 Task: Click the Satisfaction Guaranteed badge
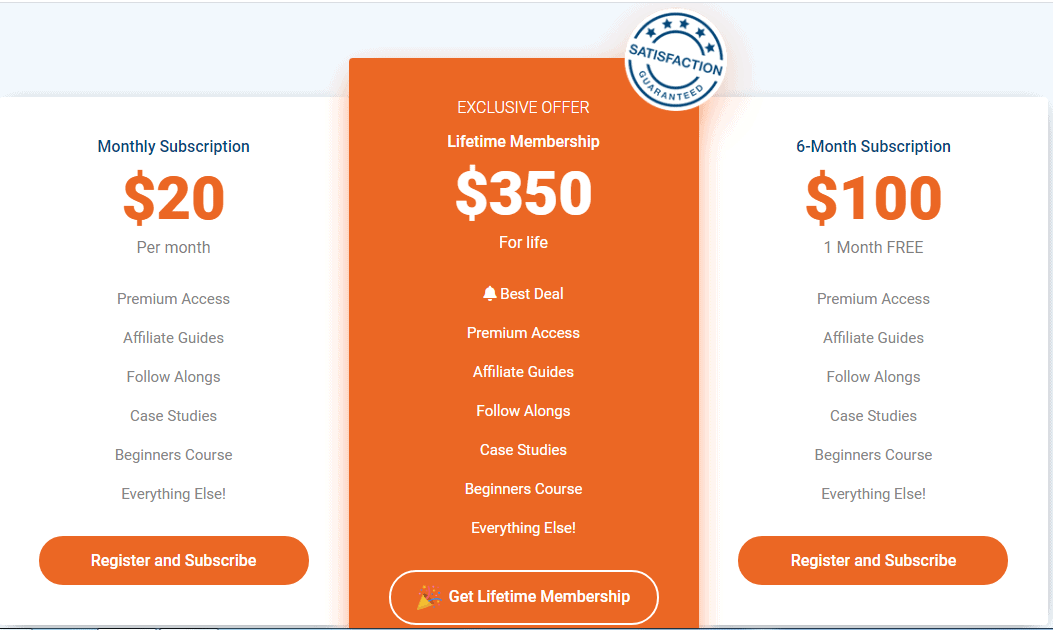[x=676, y=60]
